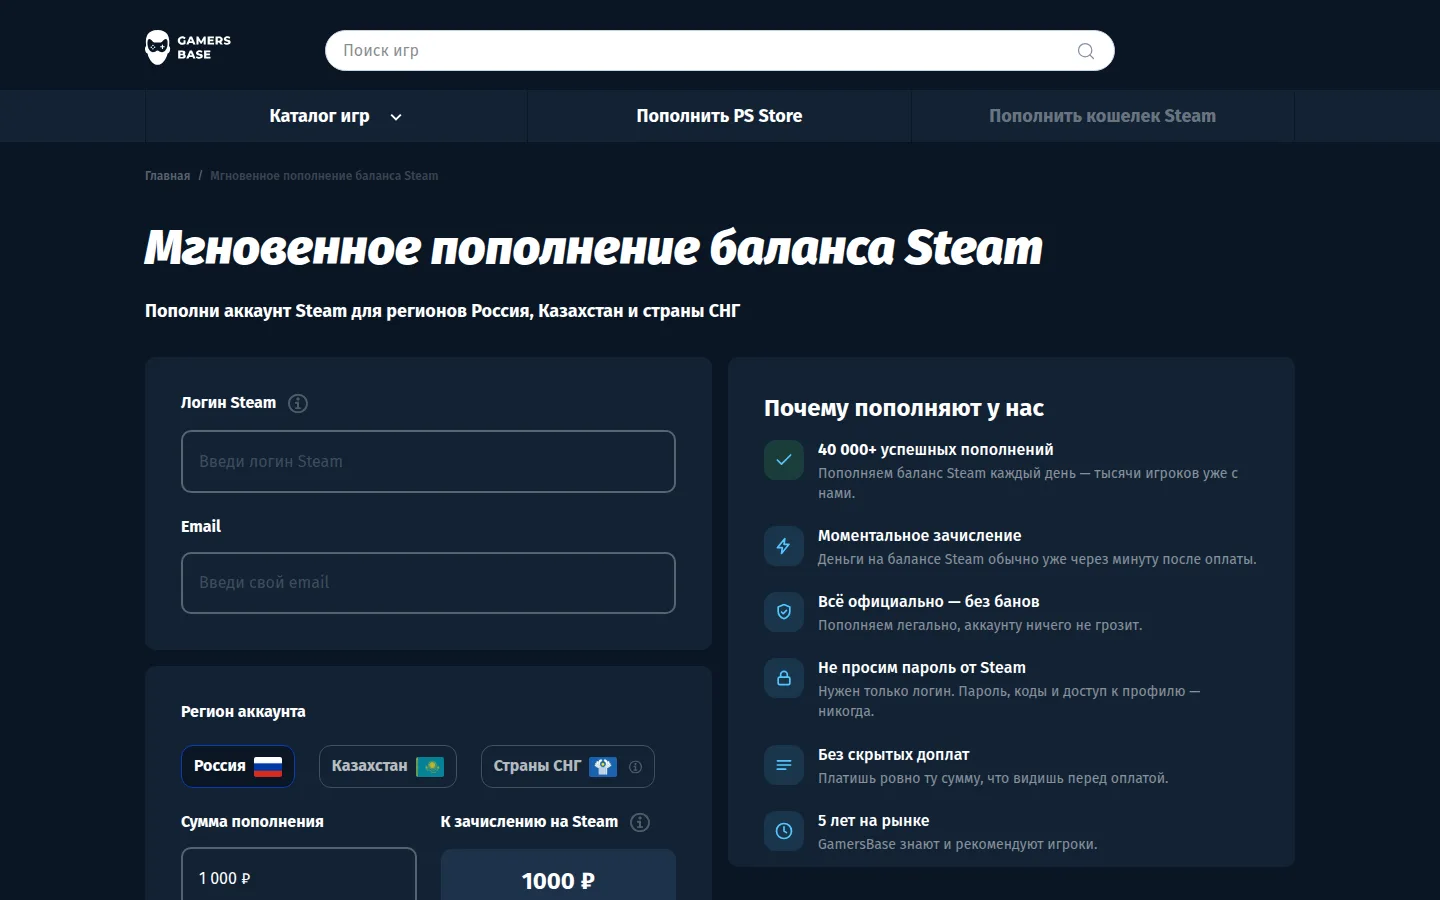Click the Регион аккаунта label
Image resolution: width=1440 pixels, height=900 pixels.
click(243, 712)
